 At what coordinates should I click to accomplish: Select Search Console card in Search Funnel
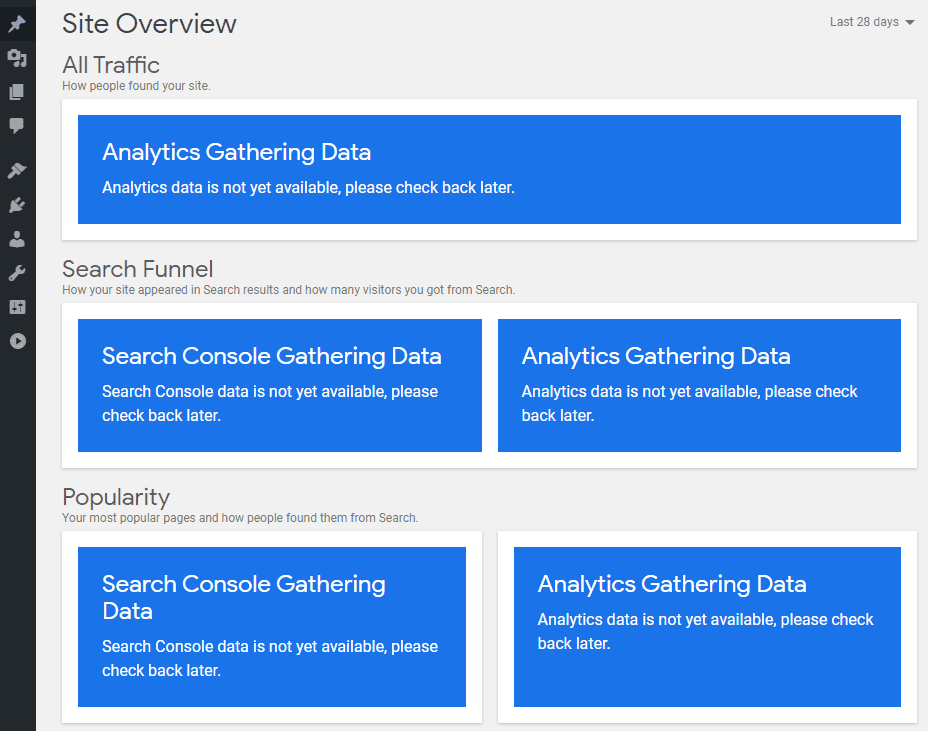pyautogui.click(x=279, y=385)
